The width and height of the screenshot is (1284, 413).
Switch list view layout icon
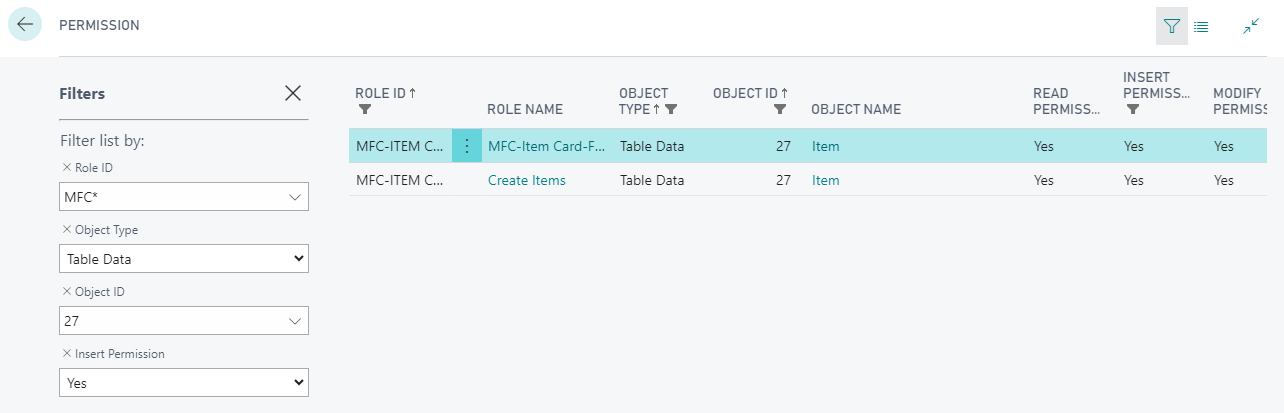click(1202, 27)
